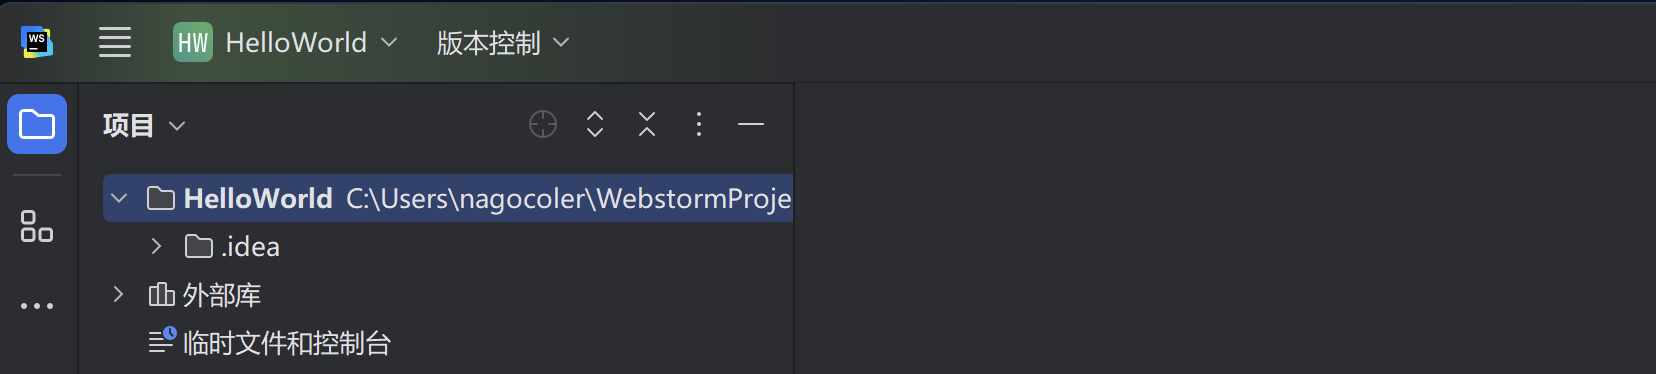
Task: Expand the 外部库 node chevron
Action: pyautogui.click(x=118, y=294)
